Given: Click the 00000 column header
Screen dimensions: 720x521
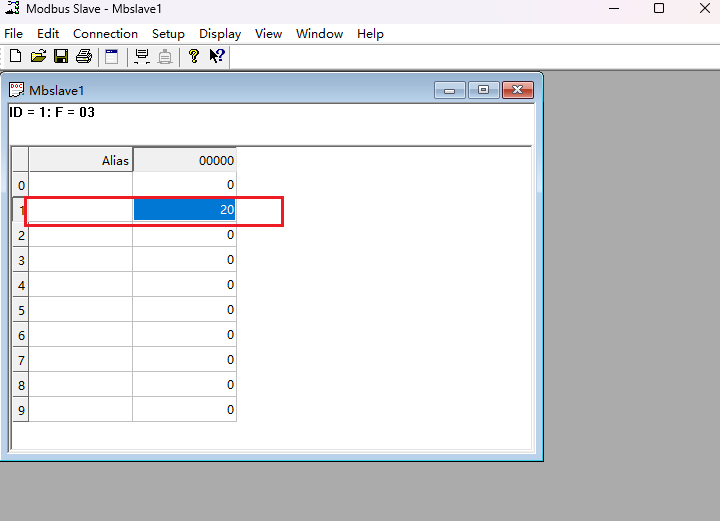Looking at the screenshot, I should (185, 160).
